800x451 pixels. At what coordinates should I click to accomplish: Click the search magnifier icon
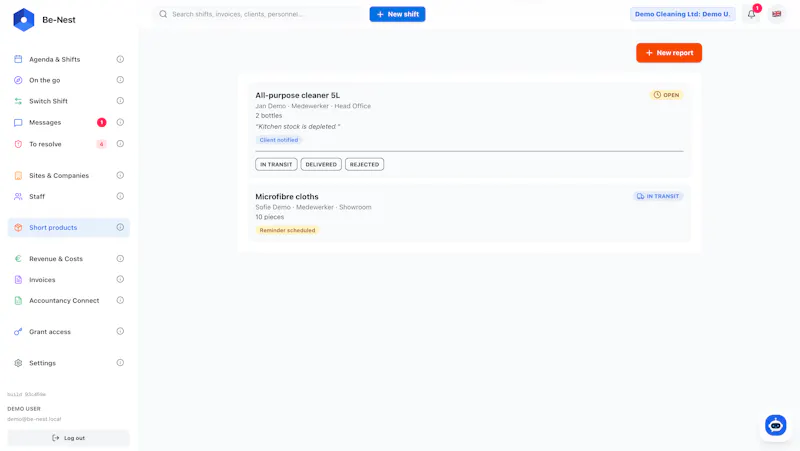pyautogui.click(x=163, y=14)
